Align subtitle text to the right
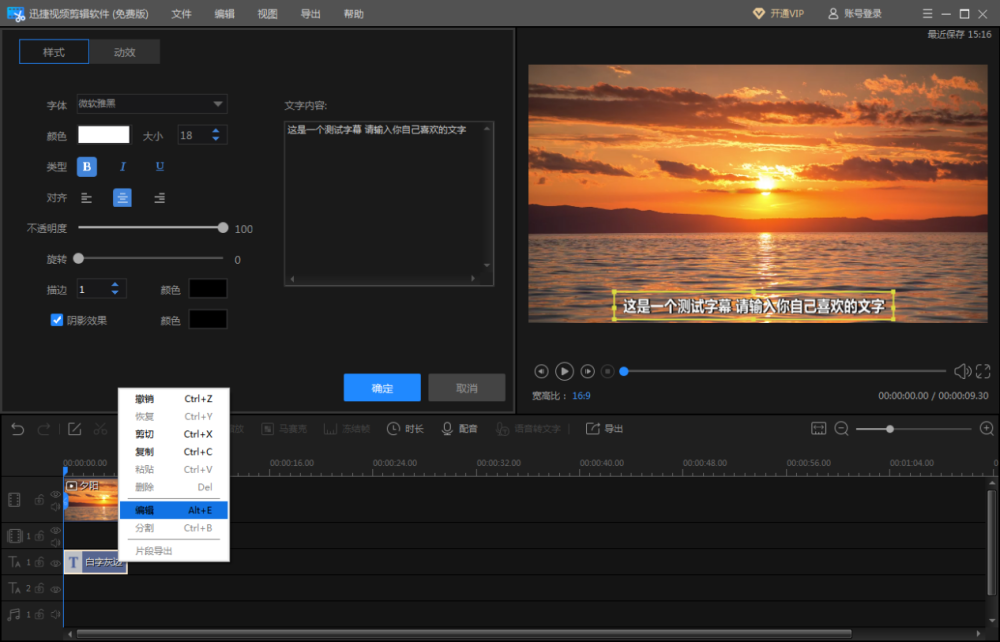 [159, 198]
